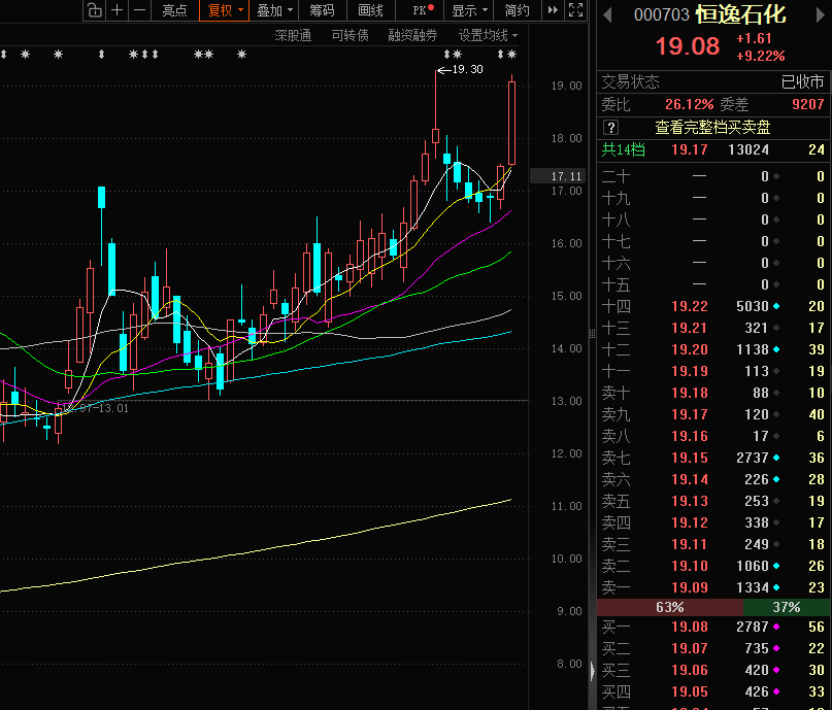Select 买二 price 19.07
The height and width of the screenshot is (710, 832).
[689, 648]
